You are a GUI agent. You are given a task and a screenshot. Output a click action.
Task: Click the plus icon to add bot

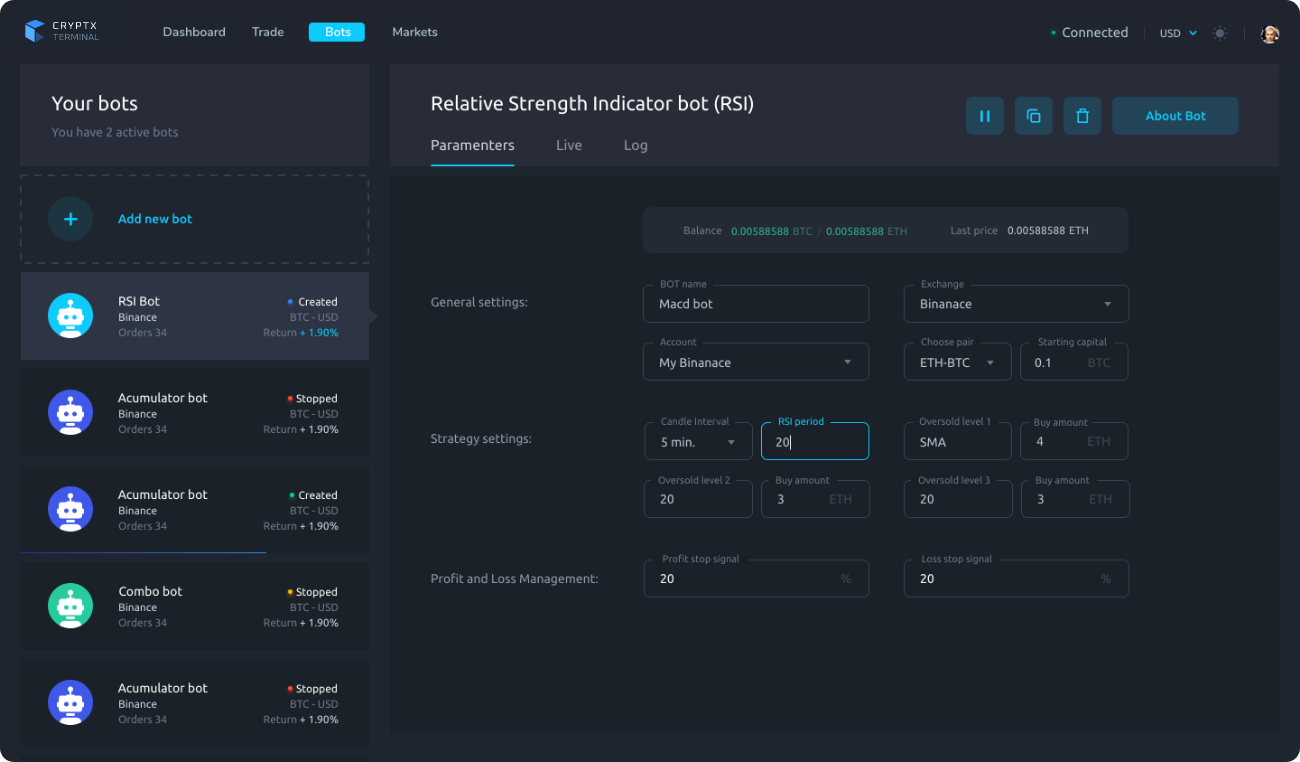tap(70, 219)
